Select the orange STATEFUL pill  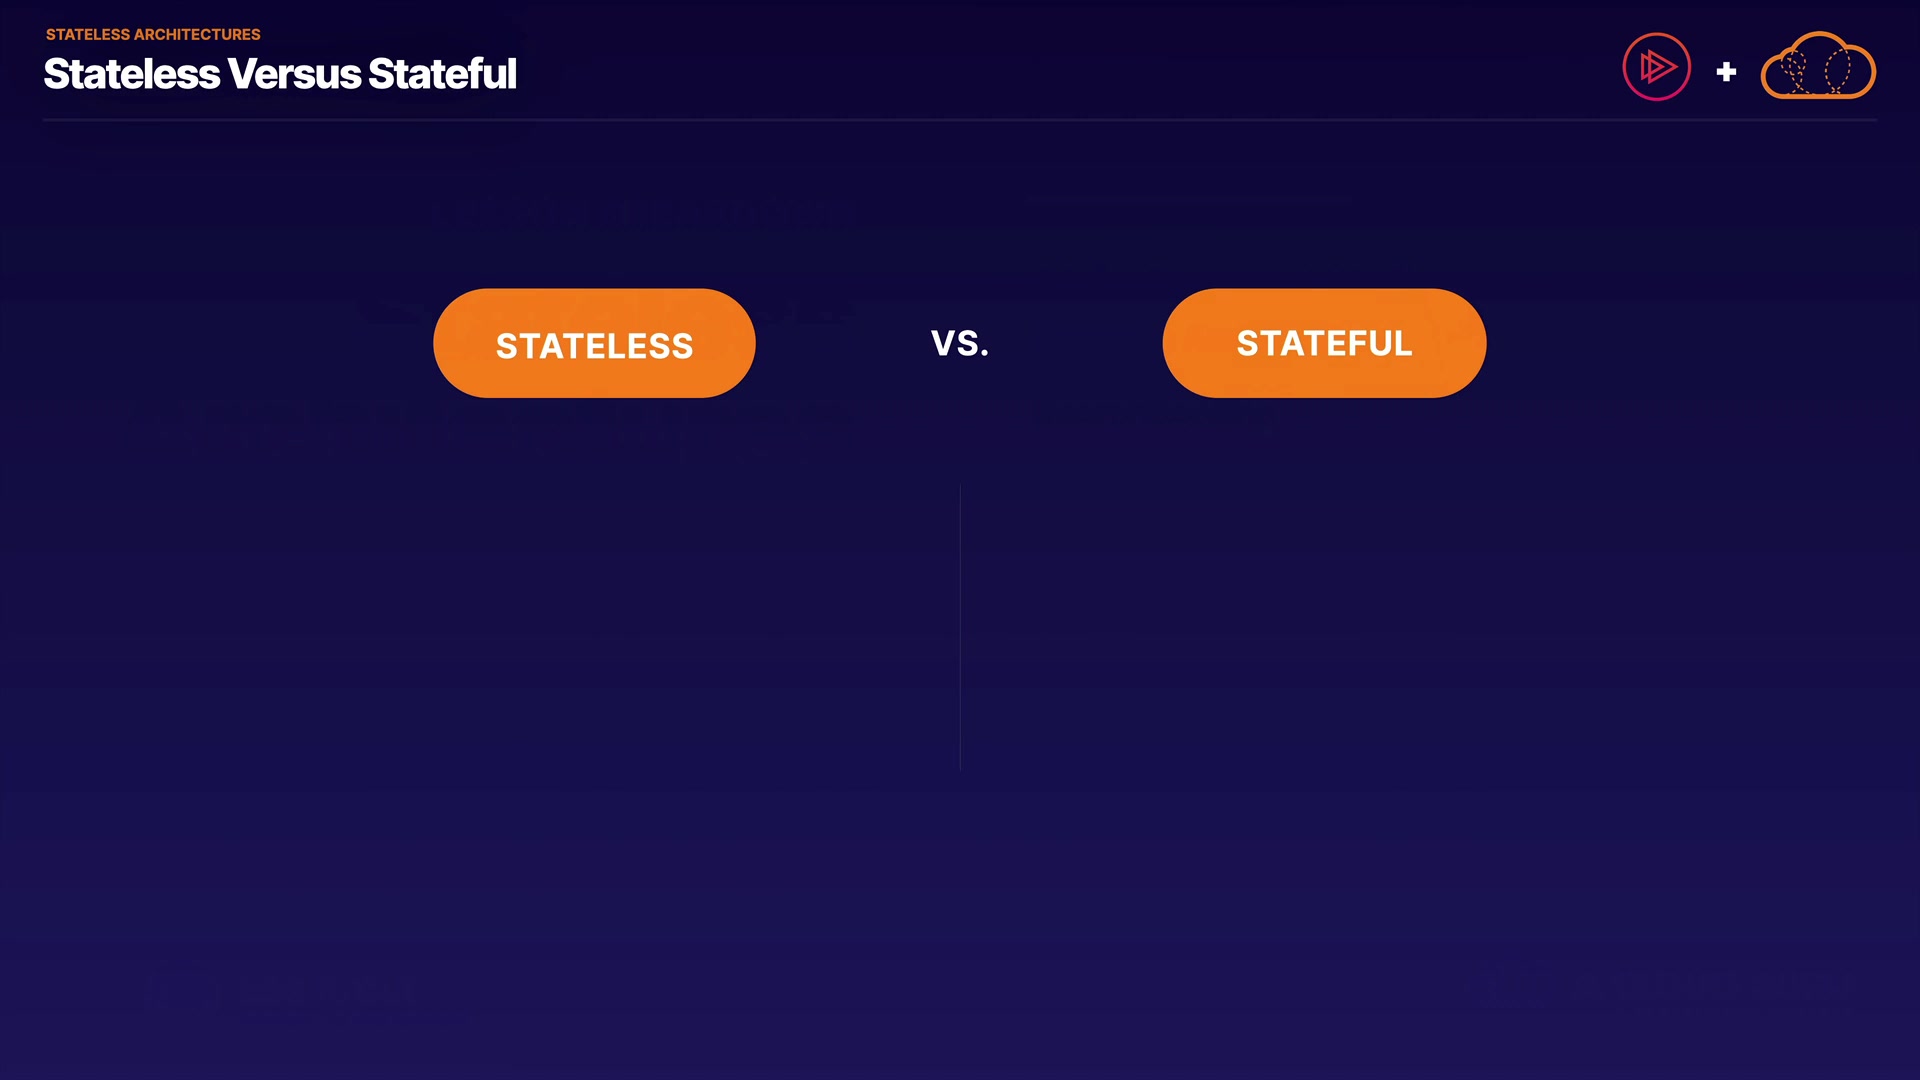click(x=1324, y=343)
